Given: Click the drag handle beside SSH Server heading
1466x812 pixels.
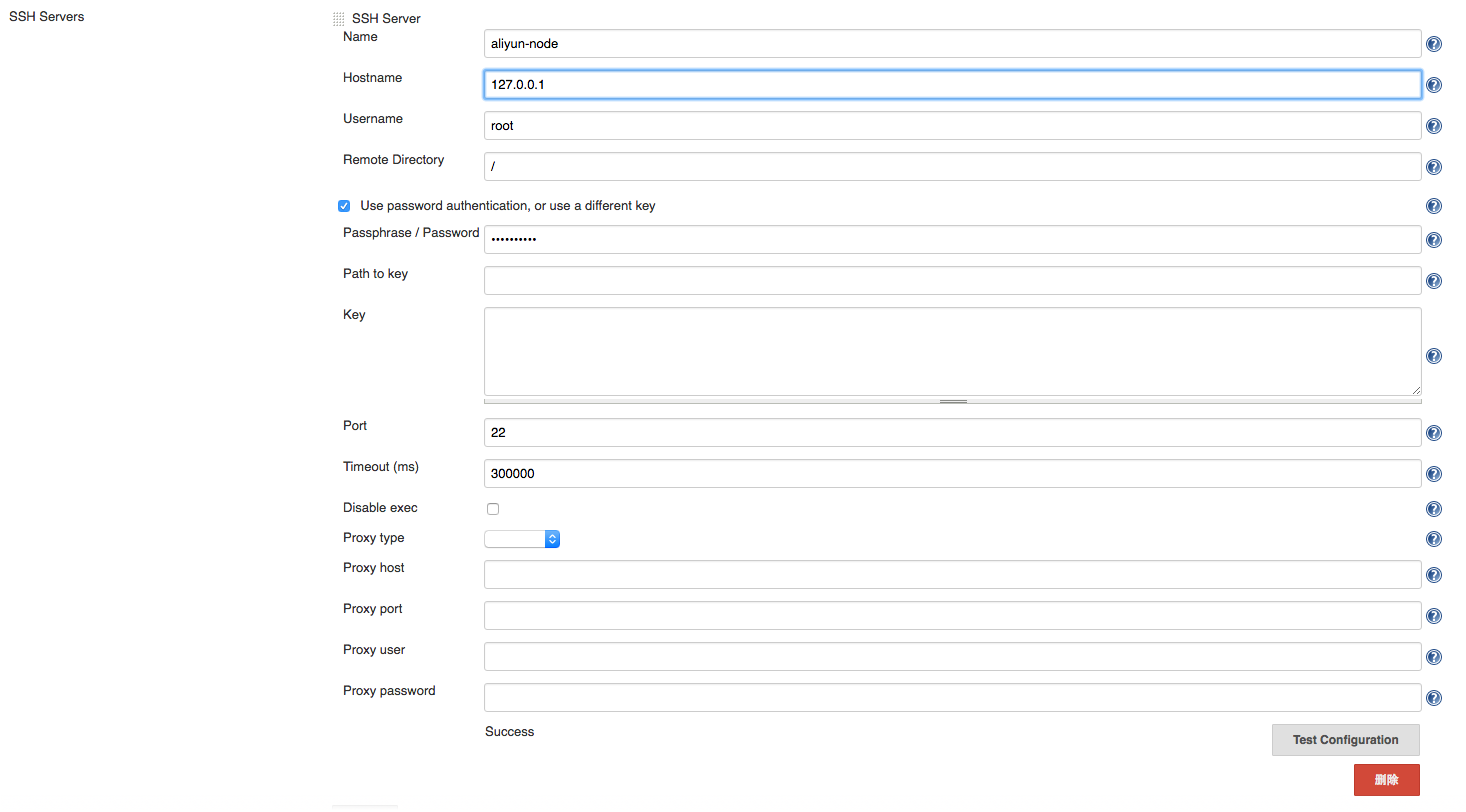Looking at the screenshot, I should tap(337, 18).
